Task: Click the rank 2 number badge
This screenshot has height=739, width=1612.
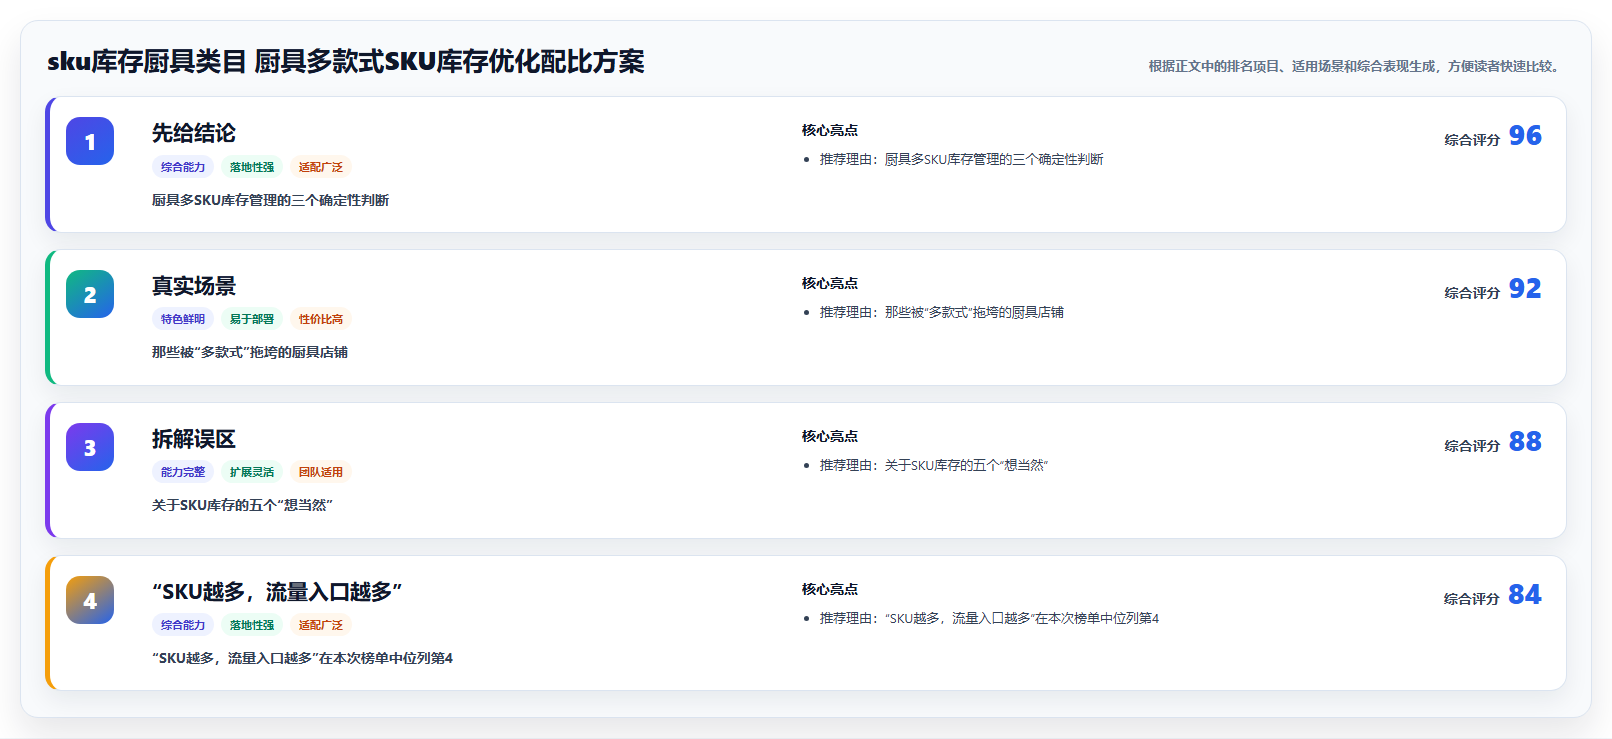Action: 90,294
